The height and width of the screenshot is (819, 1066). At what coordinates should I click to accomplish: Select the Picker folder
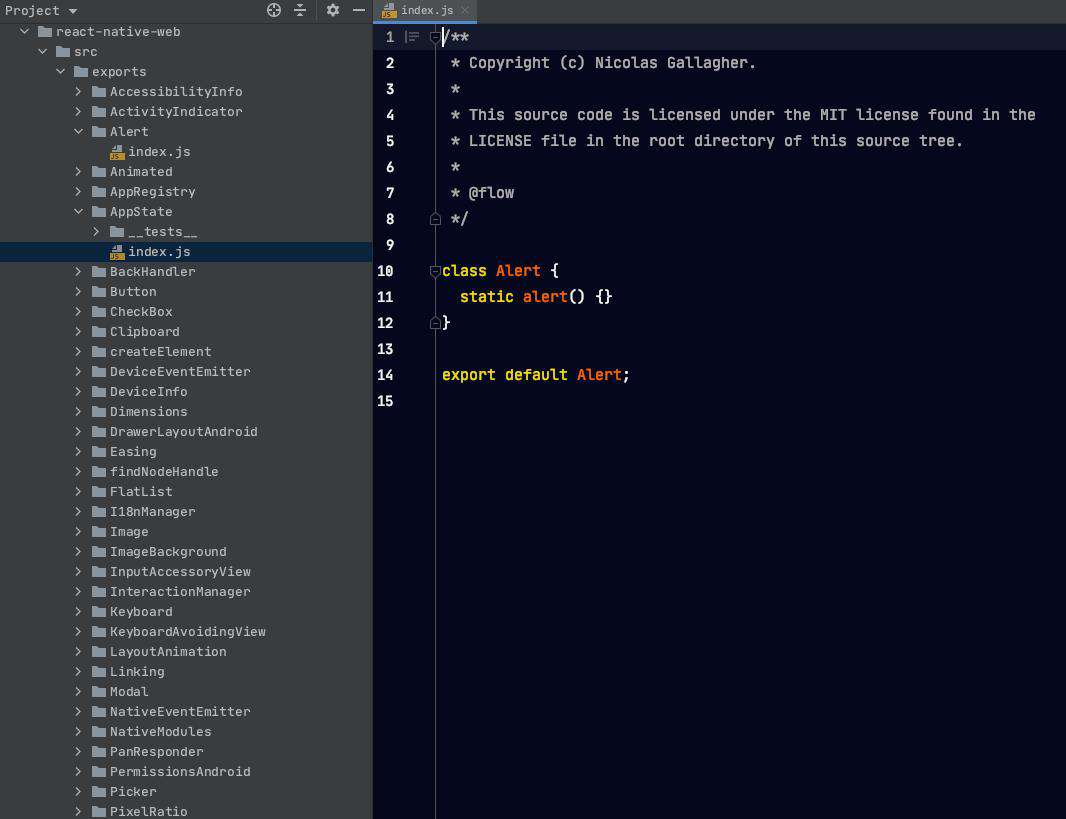click(x=133, y=791)
